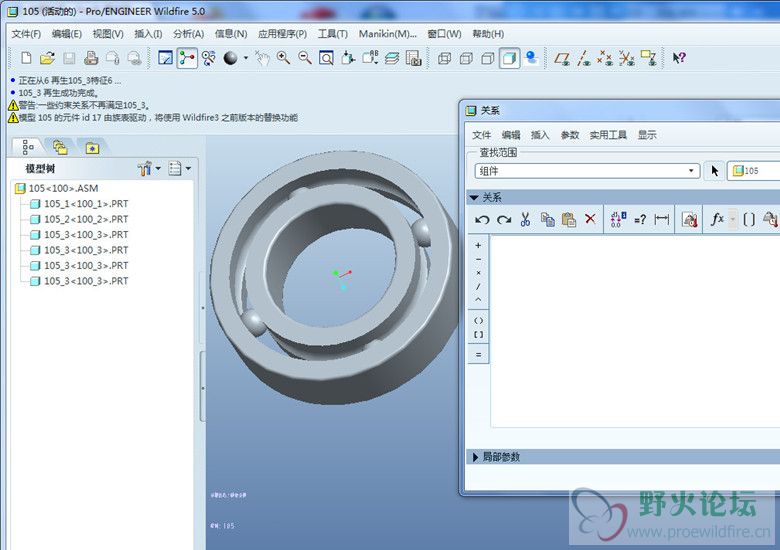Switch to no hidden display style
Image resolution: width=780 pixels, height=550 pixels.
[488, 59]
